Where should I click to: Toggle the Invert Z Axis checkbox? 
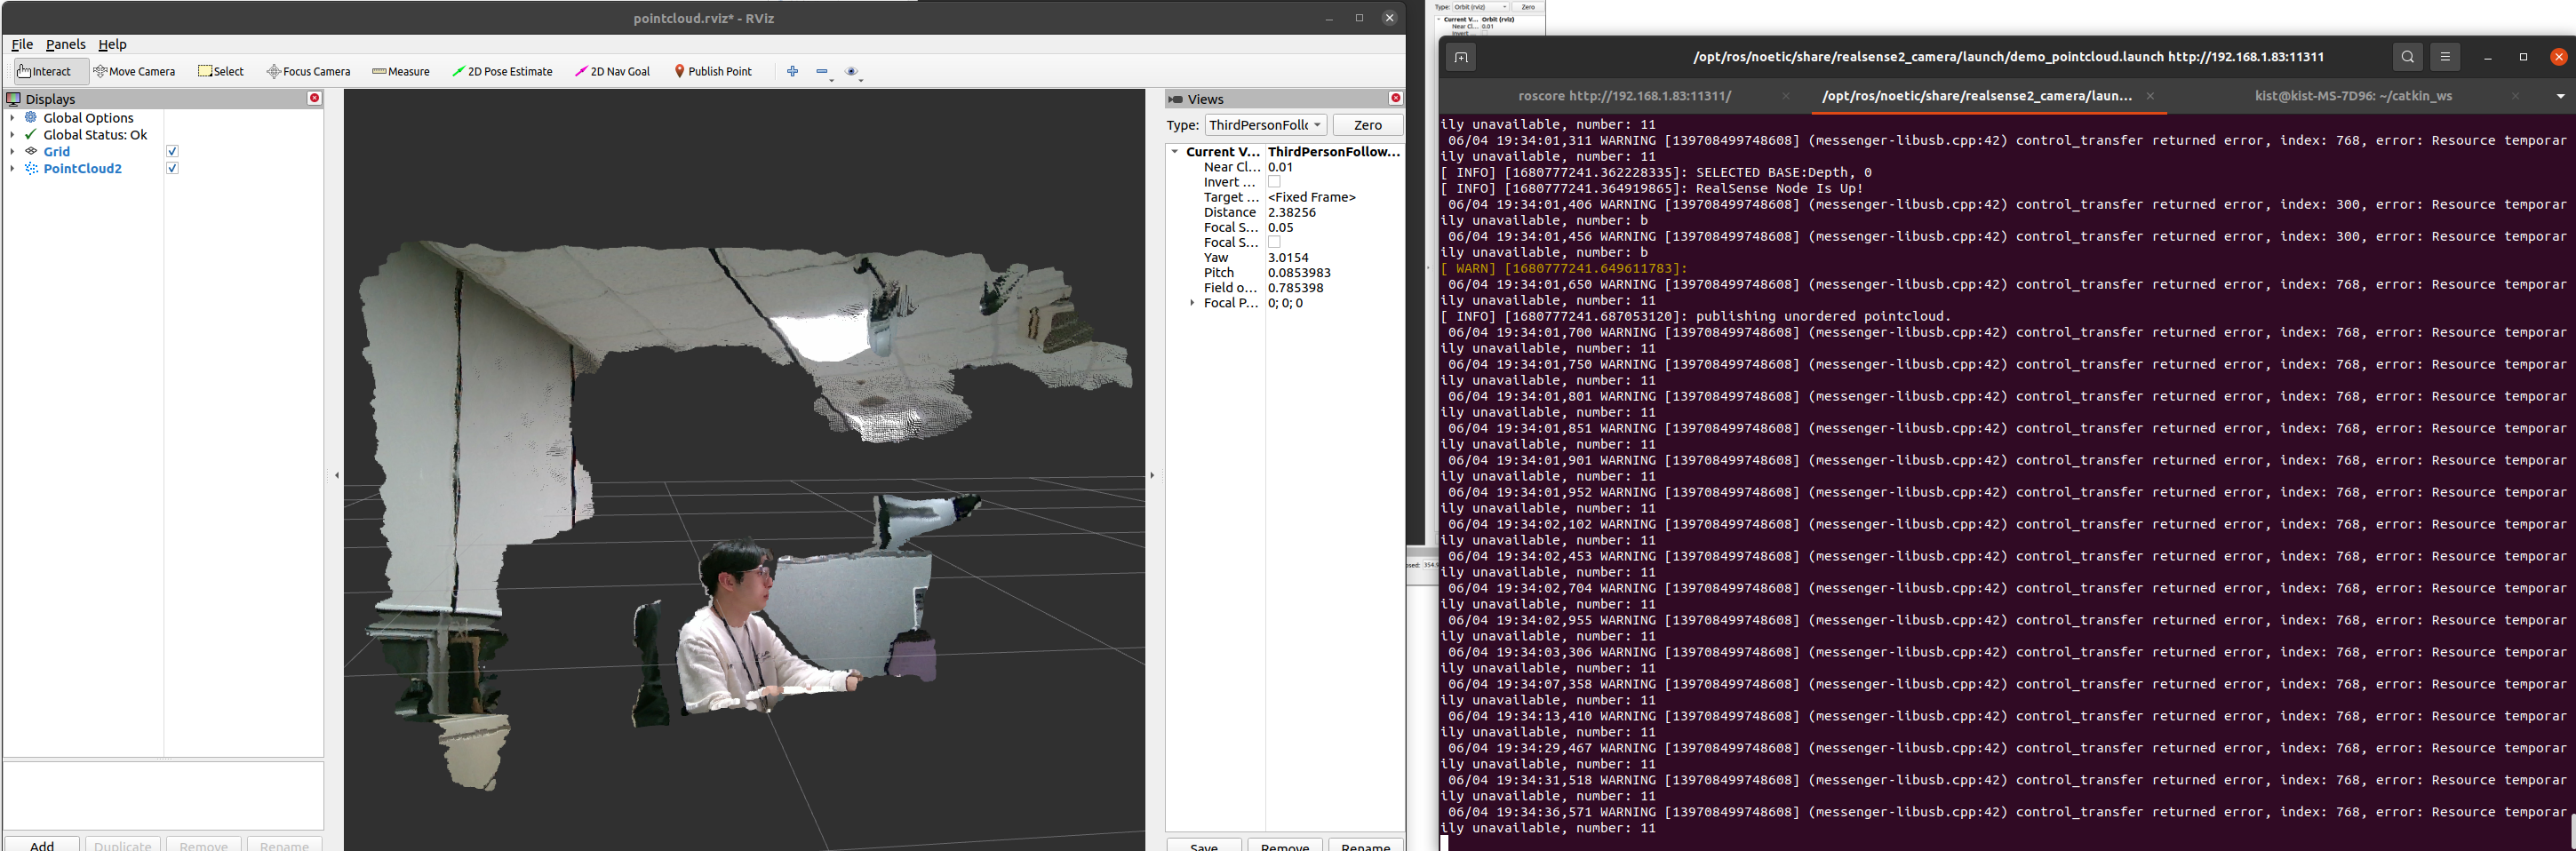(1274, 182)
